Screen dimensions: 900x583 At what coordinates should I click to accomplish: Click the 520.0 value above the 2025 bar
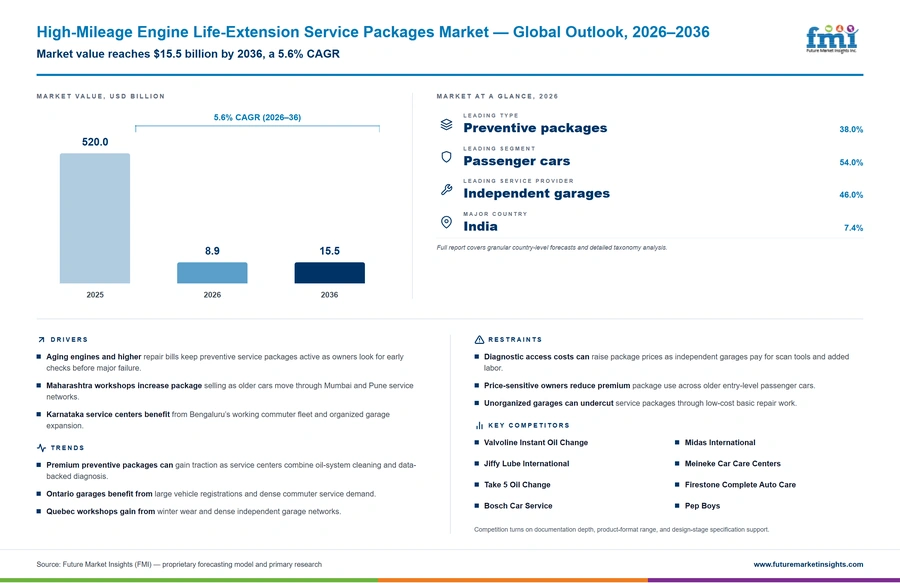[95, 142]
